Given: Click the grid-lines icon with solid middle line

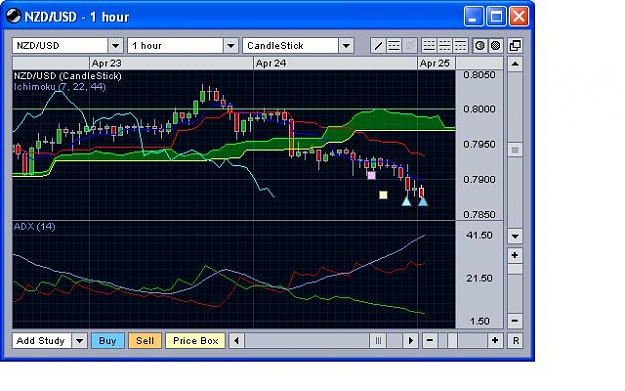Looking at the screenshot, I should [x=444, y=46].
